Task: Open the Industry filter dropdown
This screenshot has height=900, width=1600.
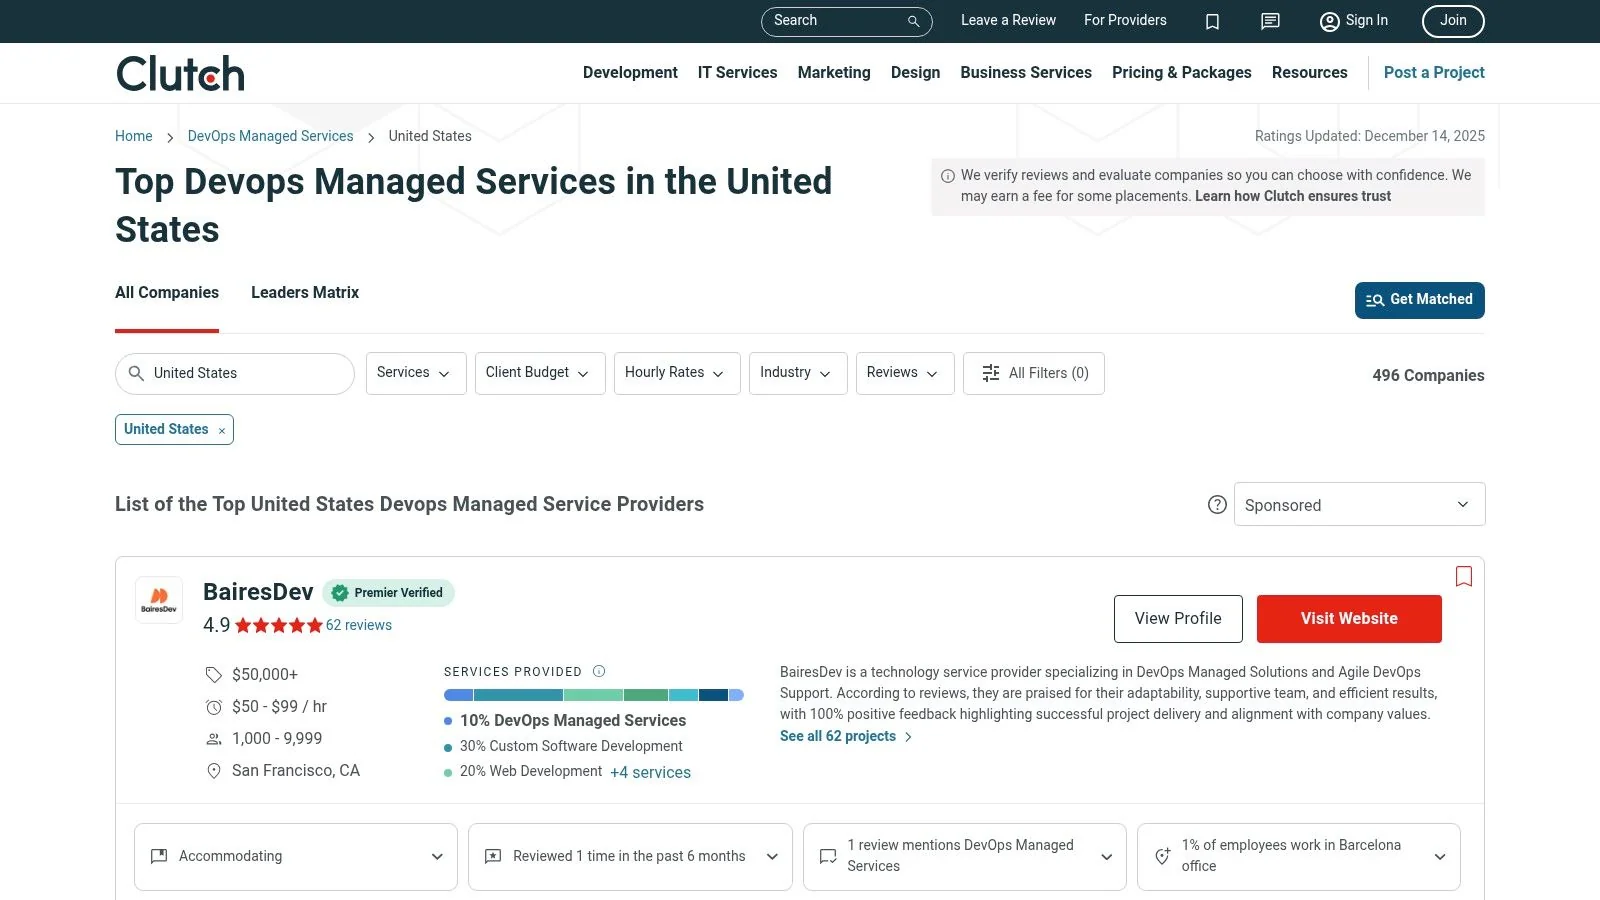Action: coord(797,373)
